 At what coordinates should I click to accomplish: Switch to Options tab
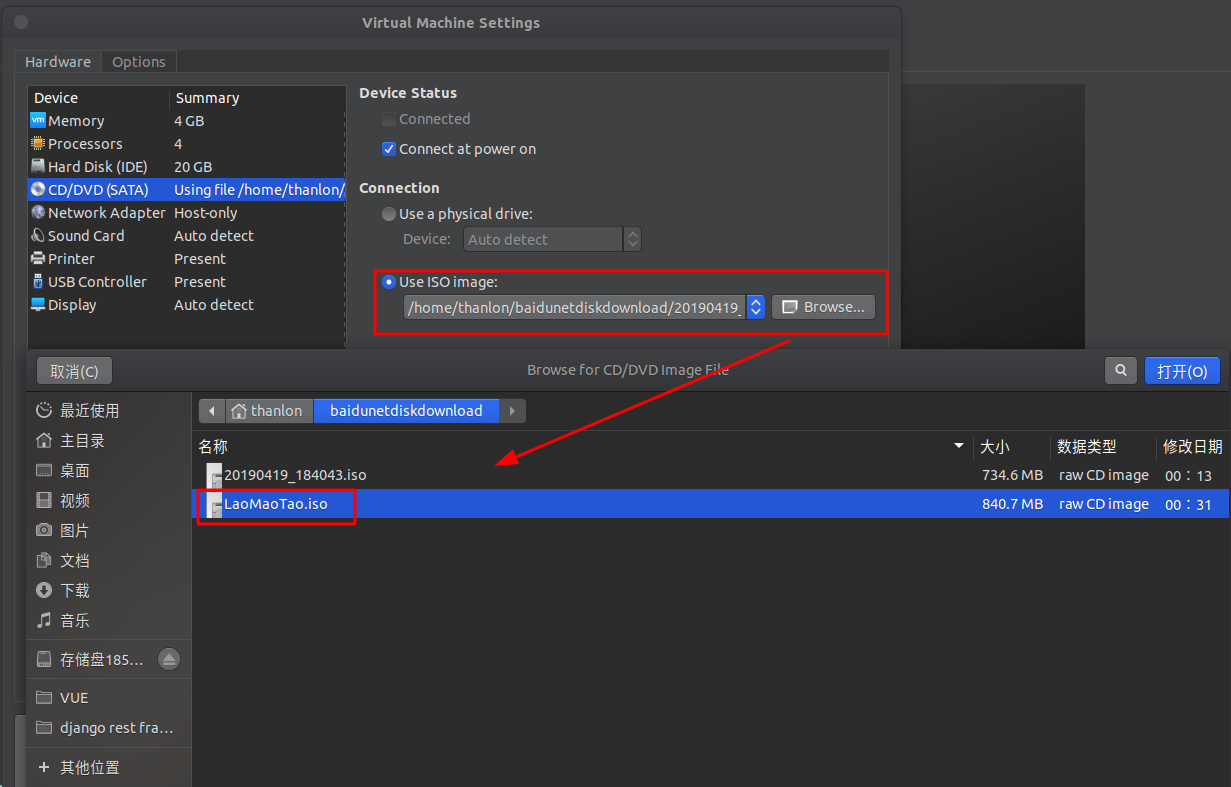tap(139, 62)
